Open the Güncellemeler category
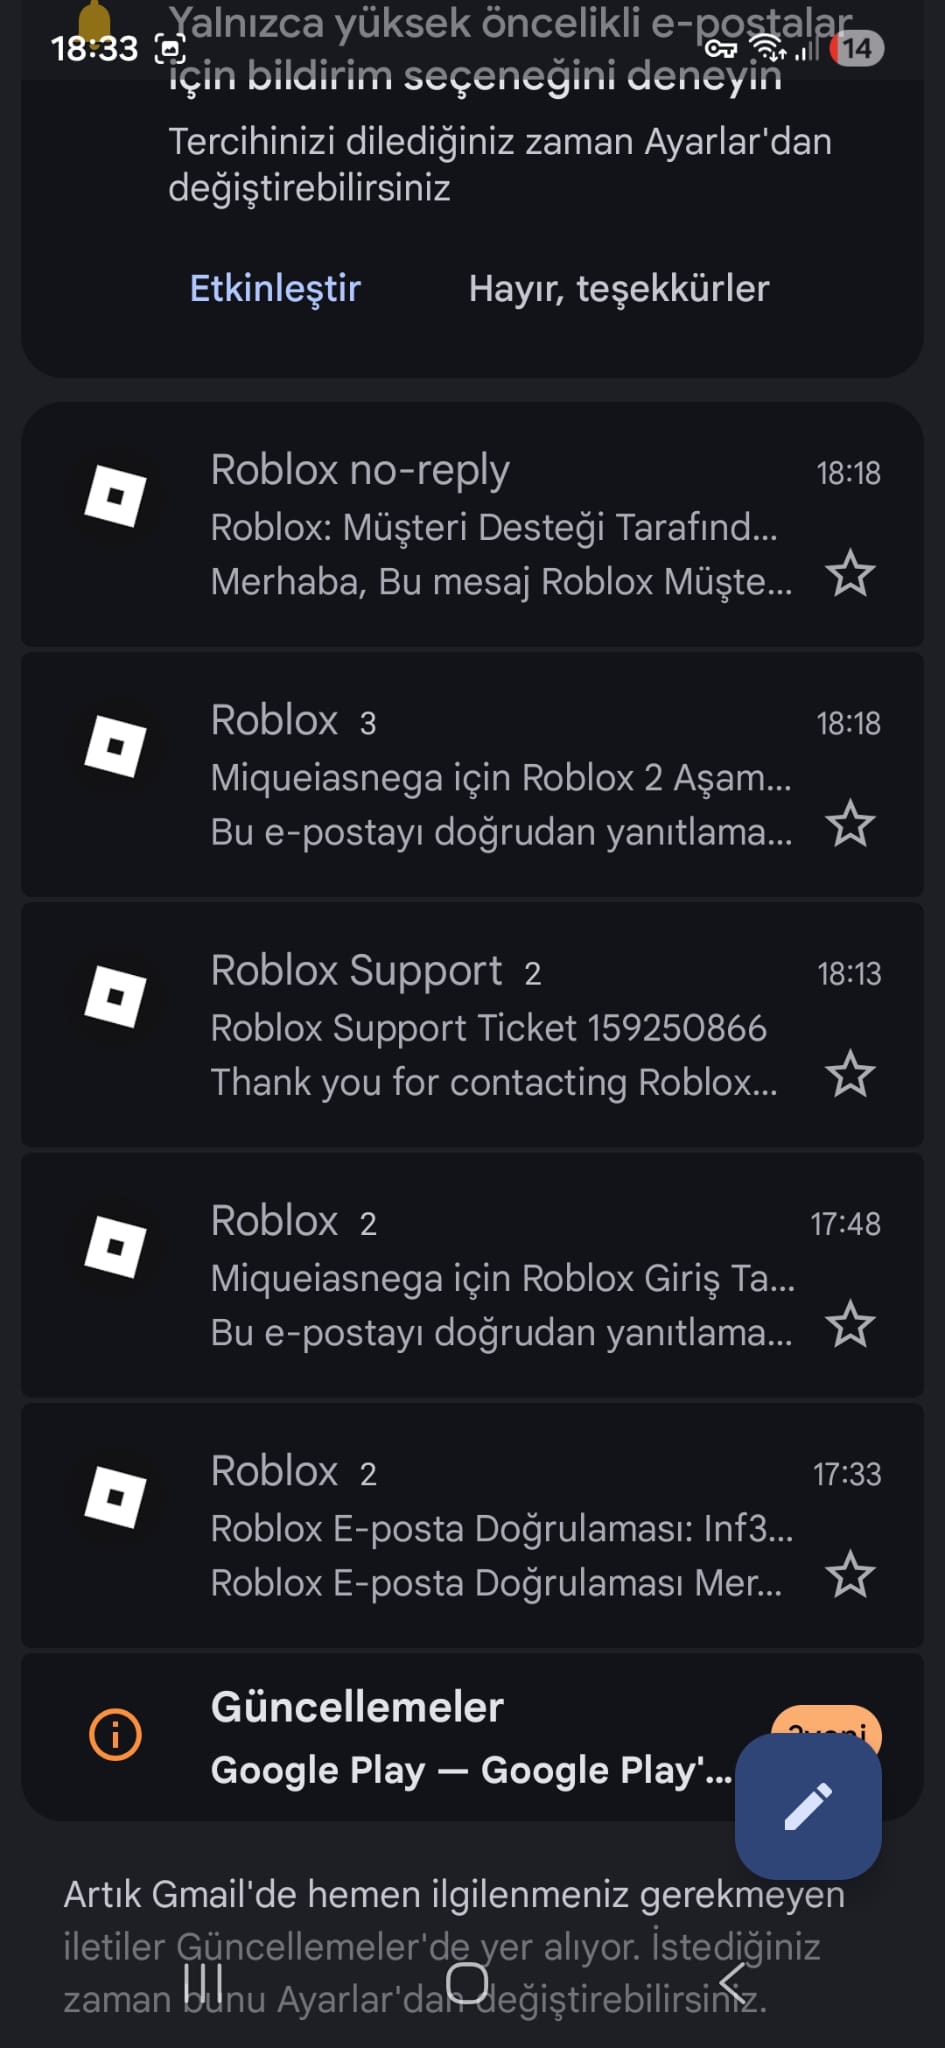The height and width of the screenshot is (2048, 945). (x=472, y=1737)
